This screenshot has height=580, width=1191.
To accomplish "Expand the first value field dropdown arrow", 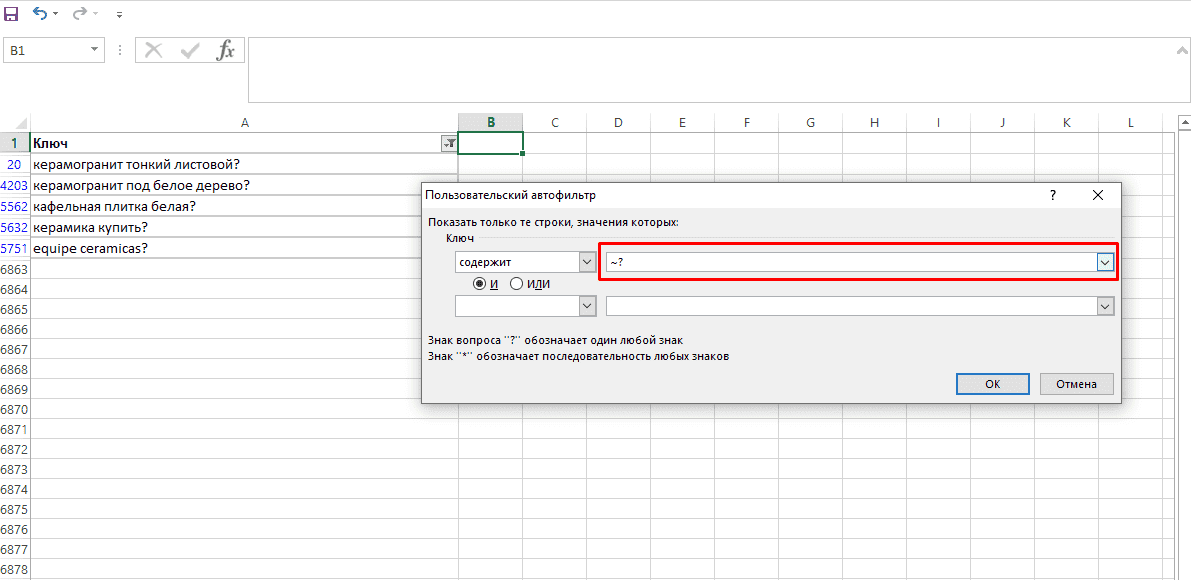I will 1105,262.
